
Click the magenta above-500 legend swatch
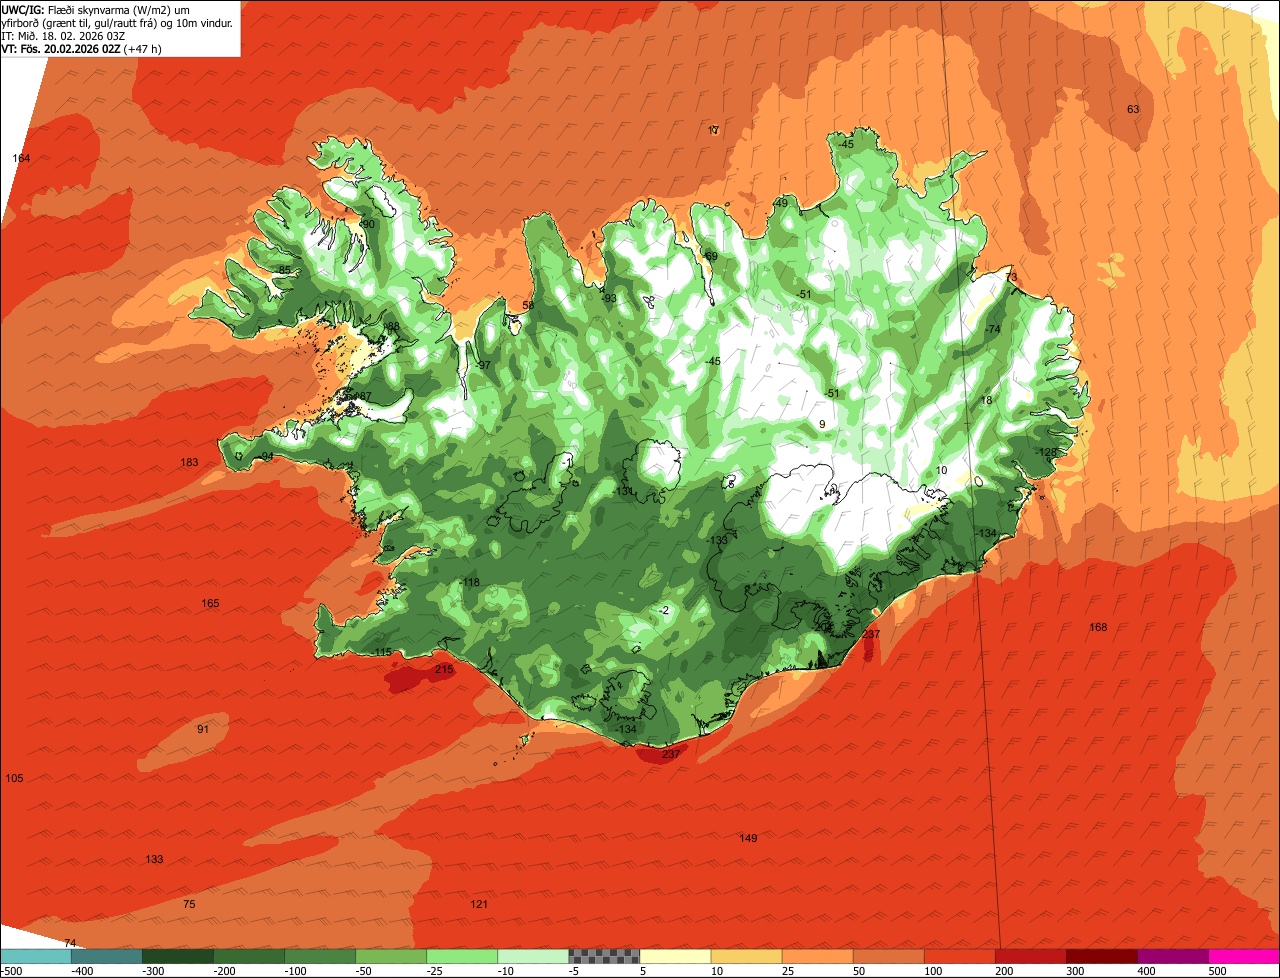point(1244,956)
